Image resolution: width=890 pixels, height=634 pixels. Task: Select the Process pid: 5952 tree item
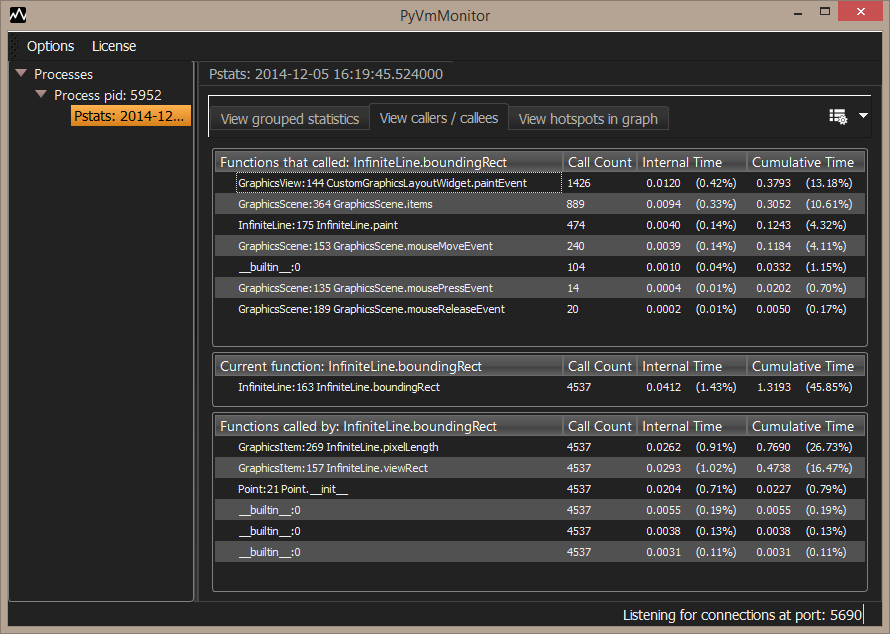108,95
